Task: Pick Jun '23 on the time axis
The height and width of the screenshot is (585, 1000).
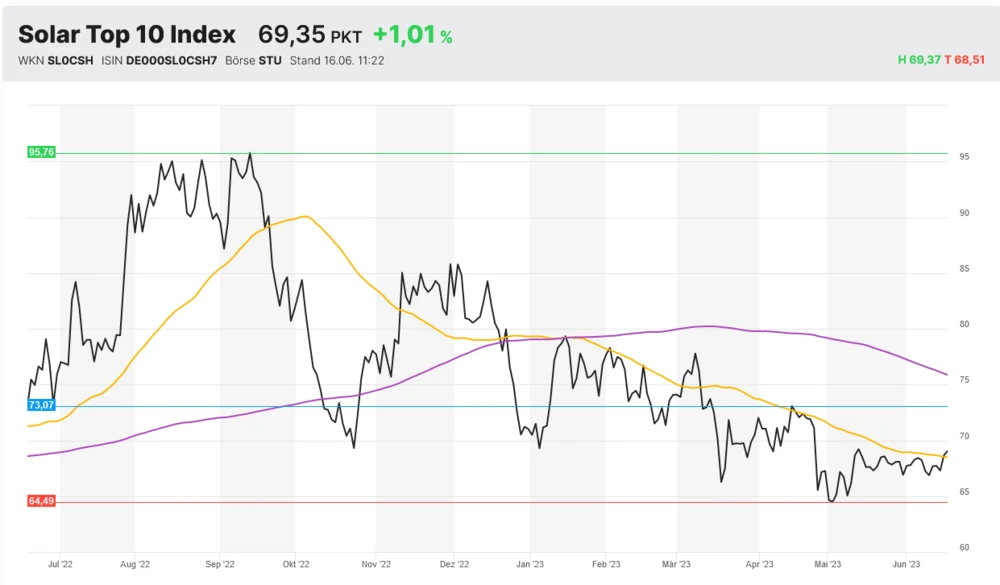Action: pos(906,563)
